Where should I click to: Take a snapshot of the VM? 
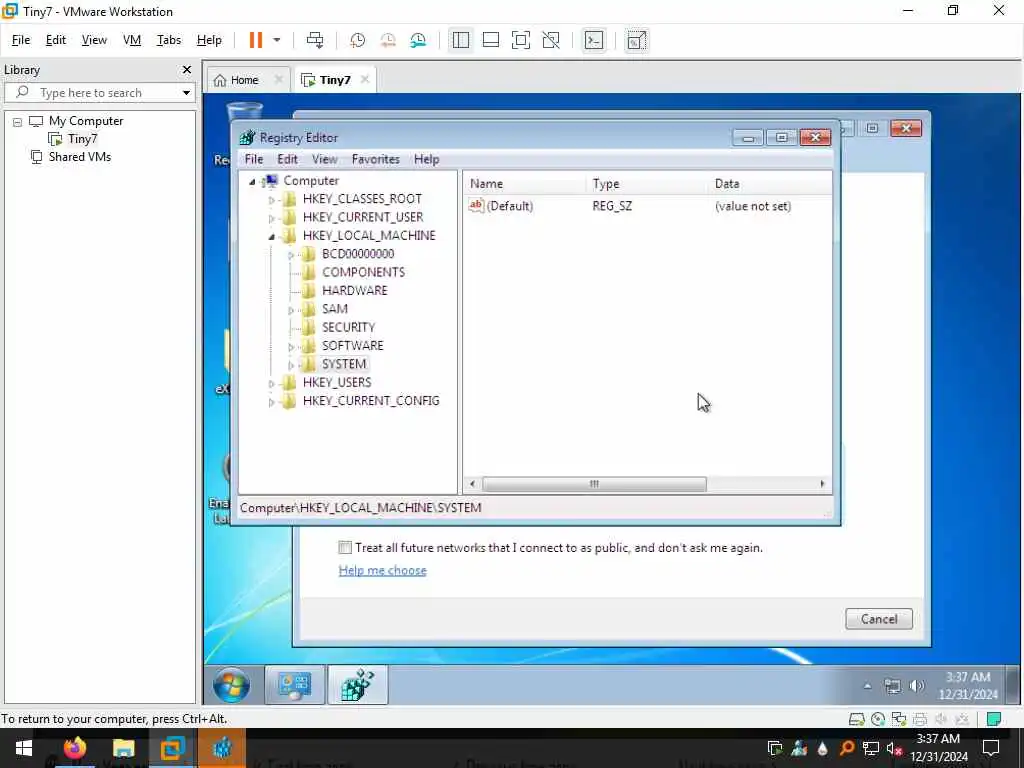[x=357, y=40]
